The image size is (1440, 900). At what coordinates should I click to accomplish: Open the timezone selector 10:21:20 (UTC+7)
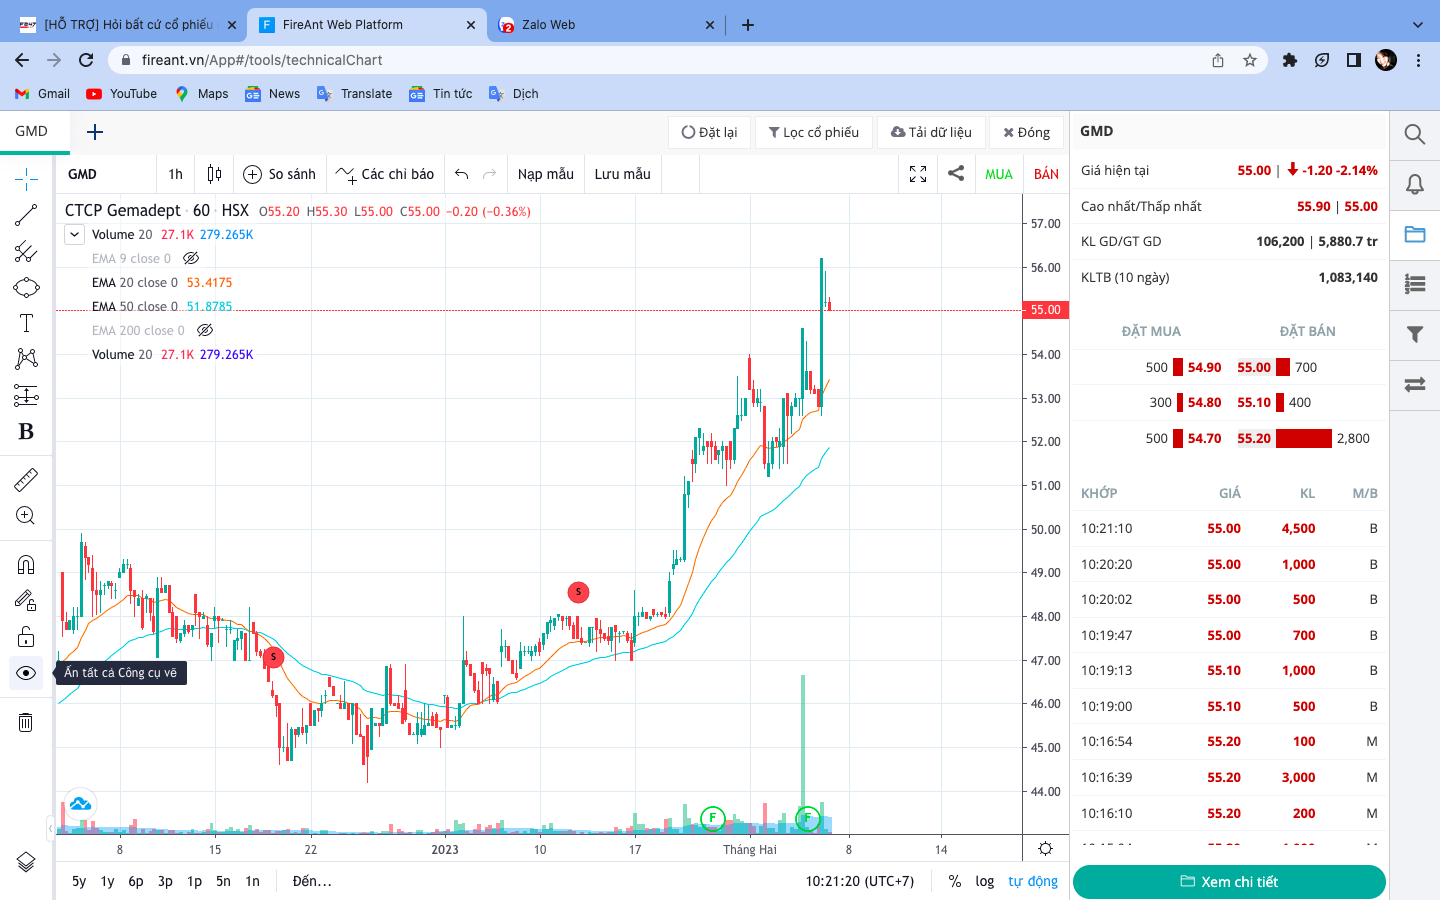(860, 881)
